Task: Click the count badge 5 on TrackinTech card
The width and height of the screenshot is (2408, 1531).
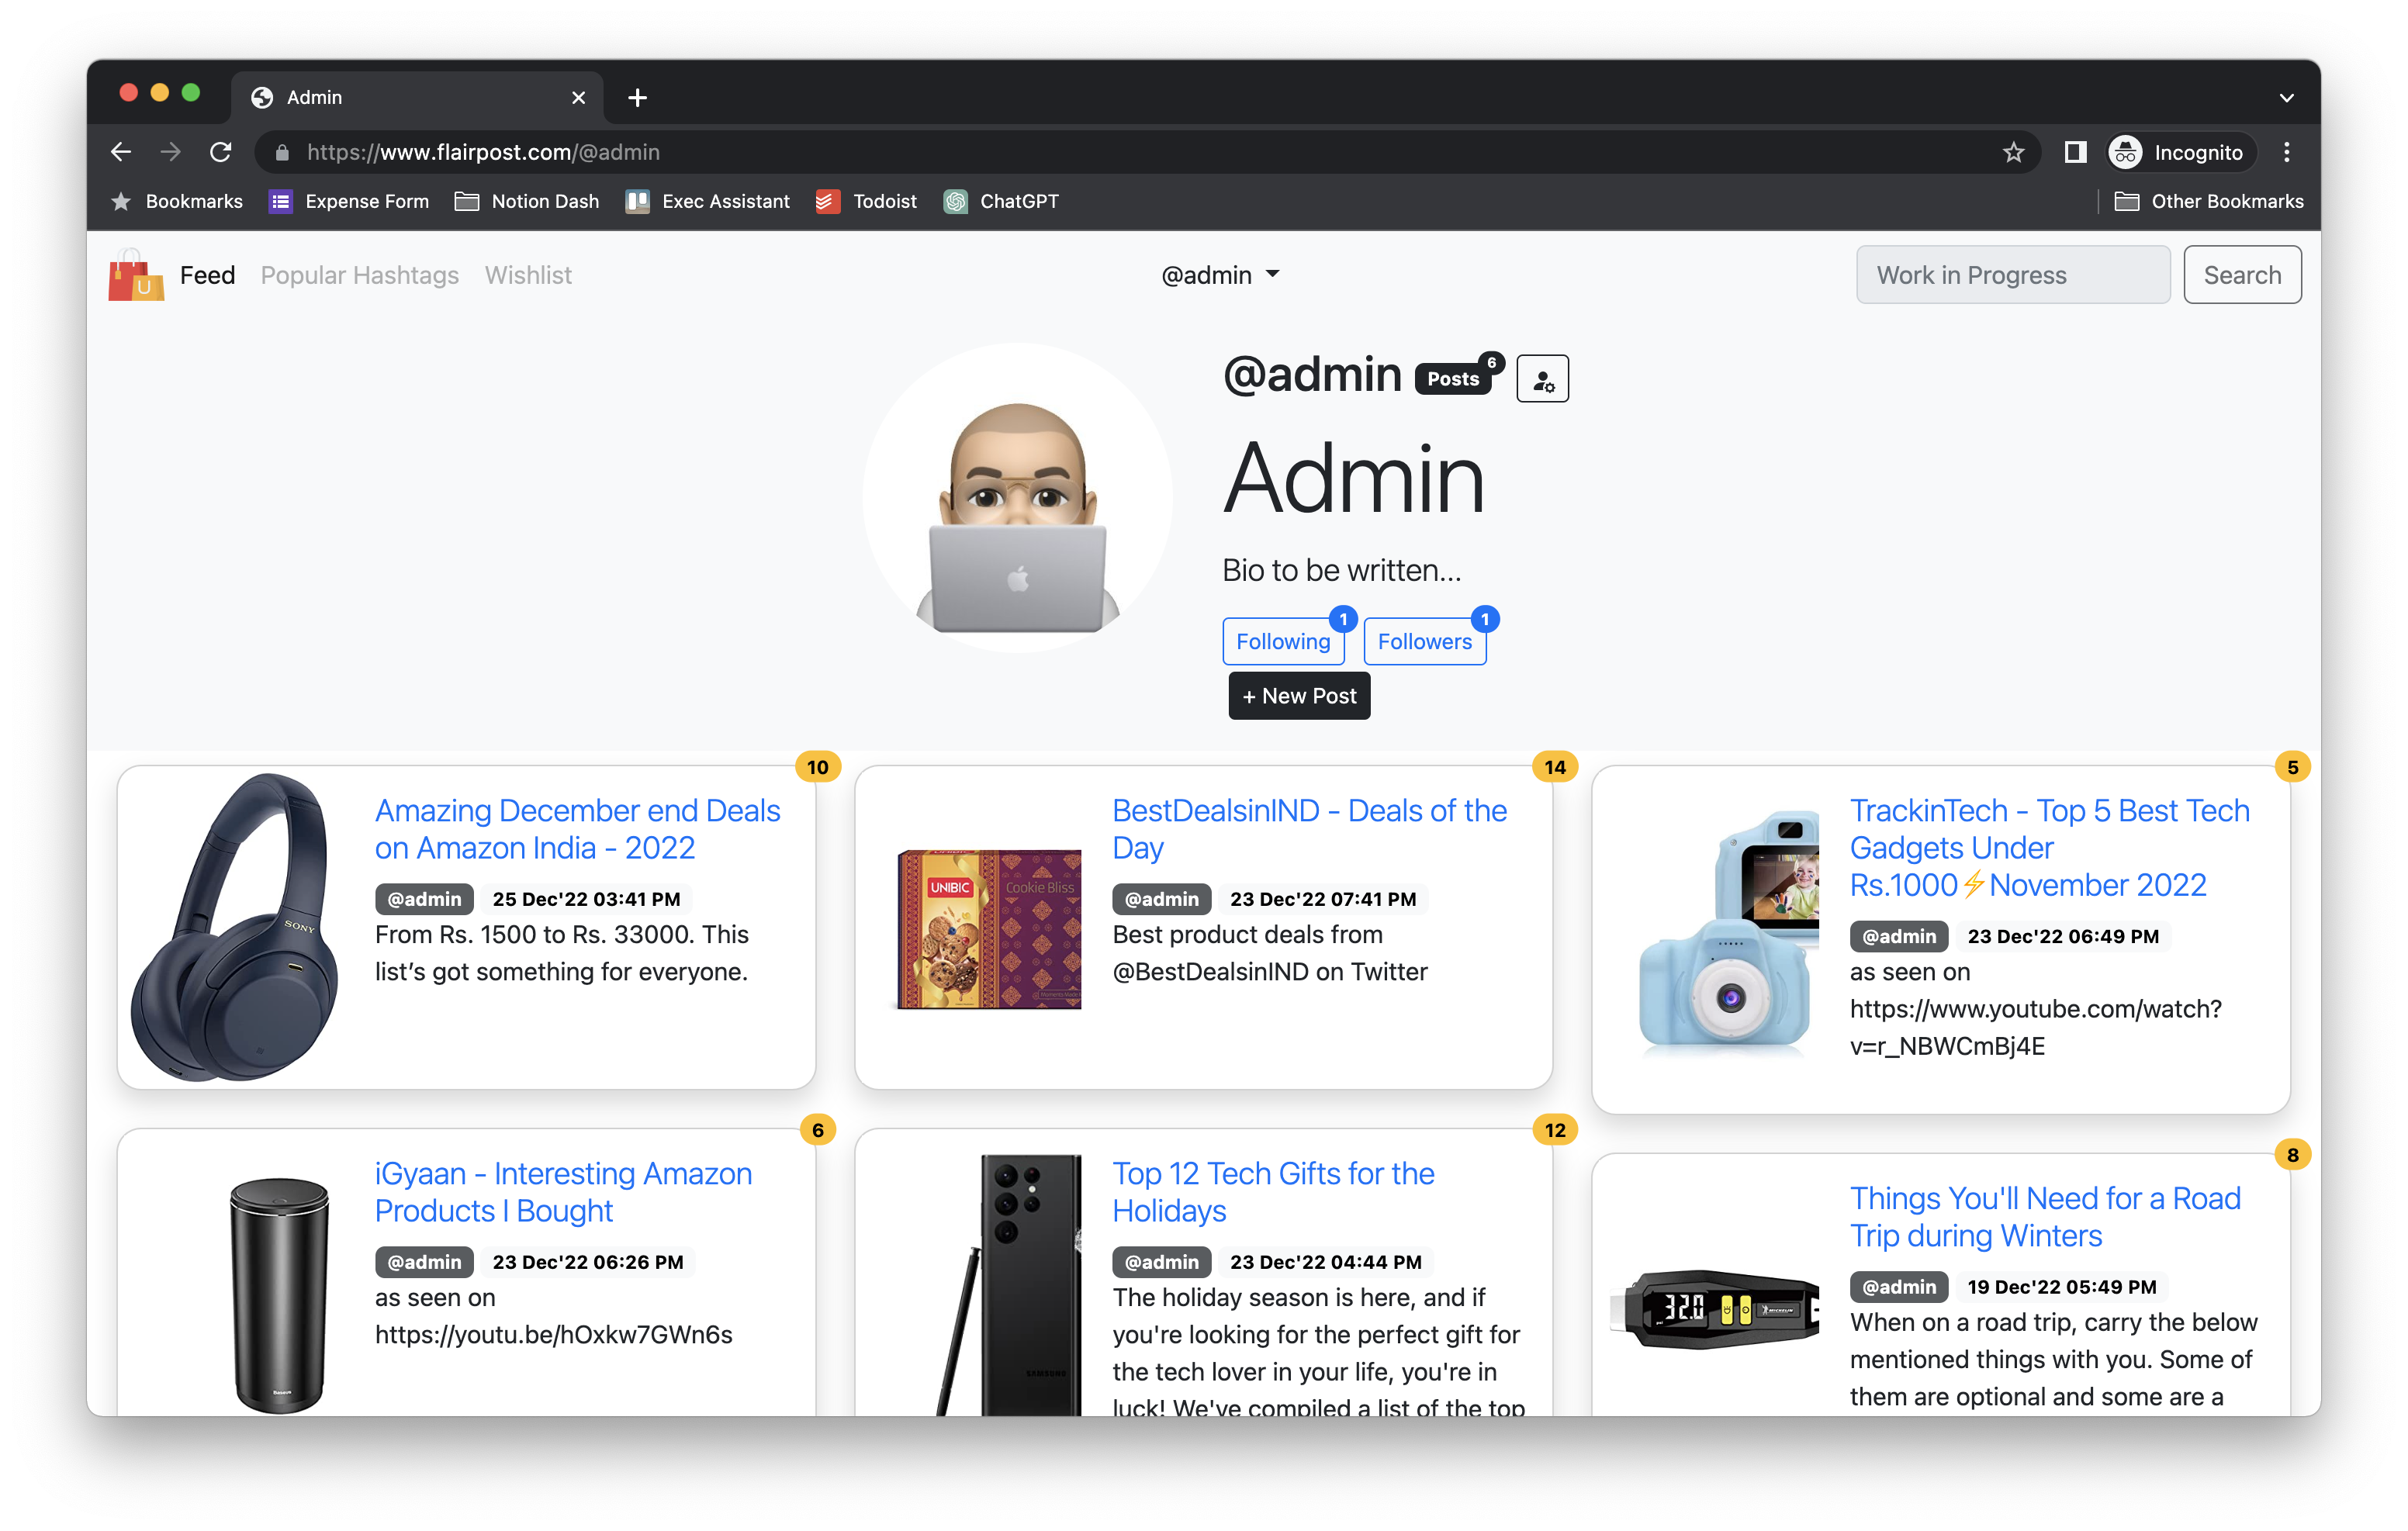Action: click(2292, 767)
